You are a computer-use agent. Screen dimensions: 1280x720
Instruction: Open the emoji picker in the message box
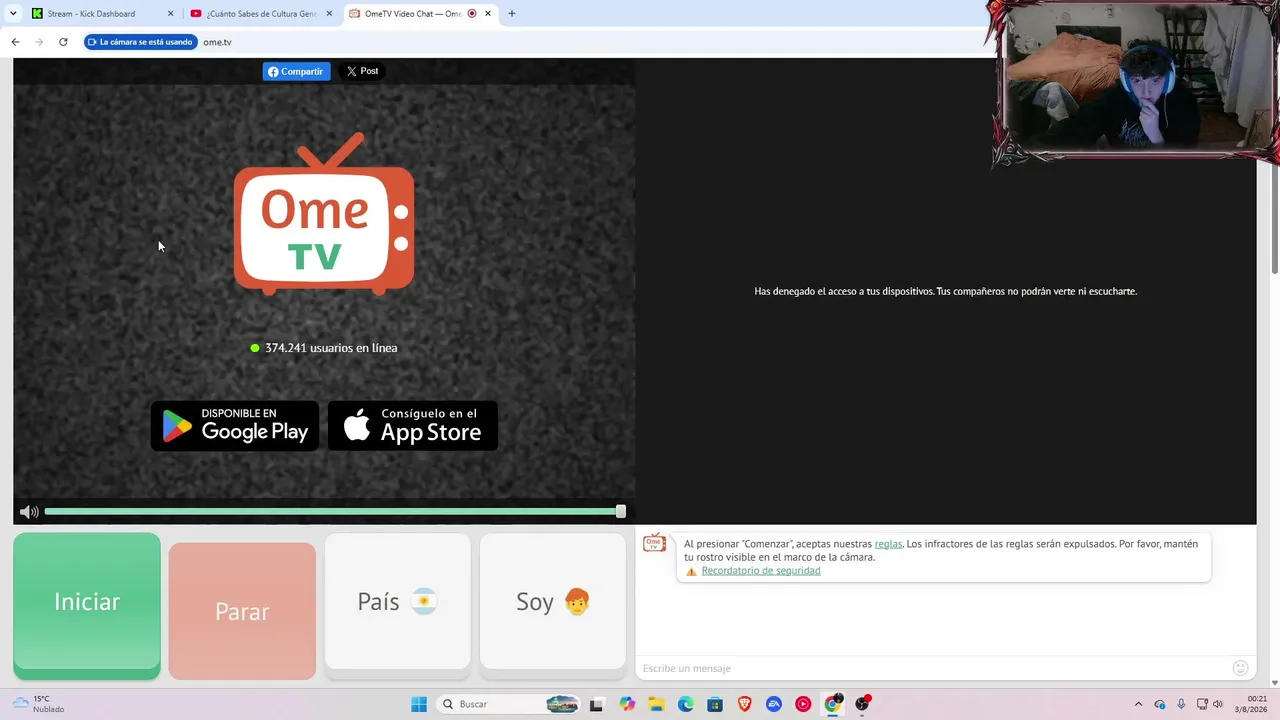(1240, 668)
